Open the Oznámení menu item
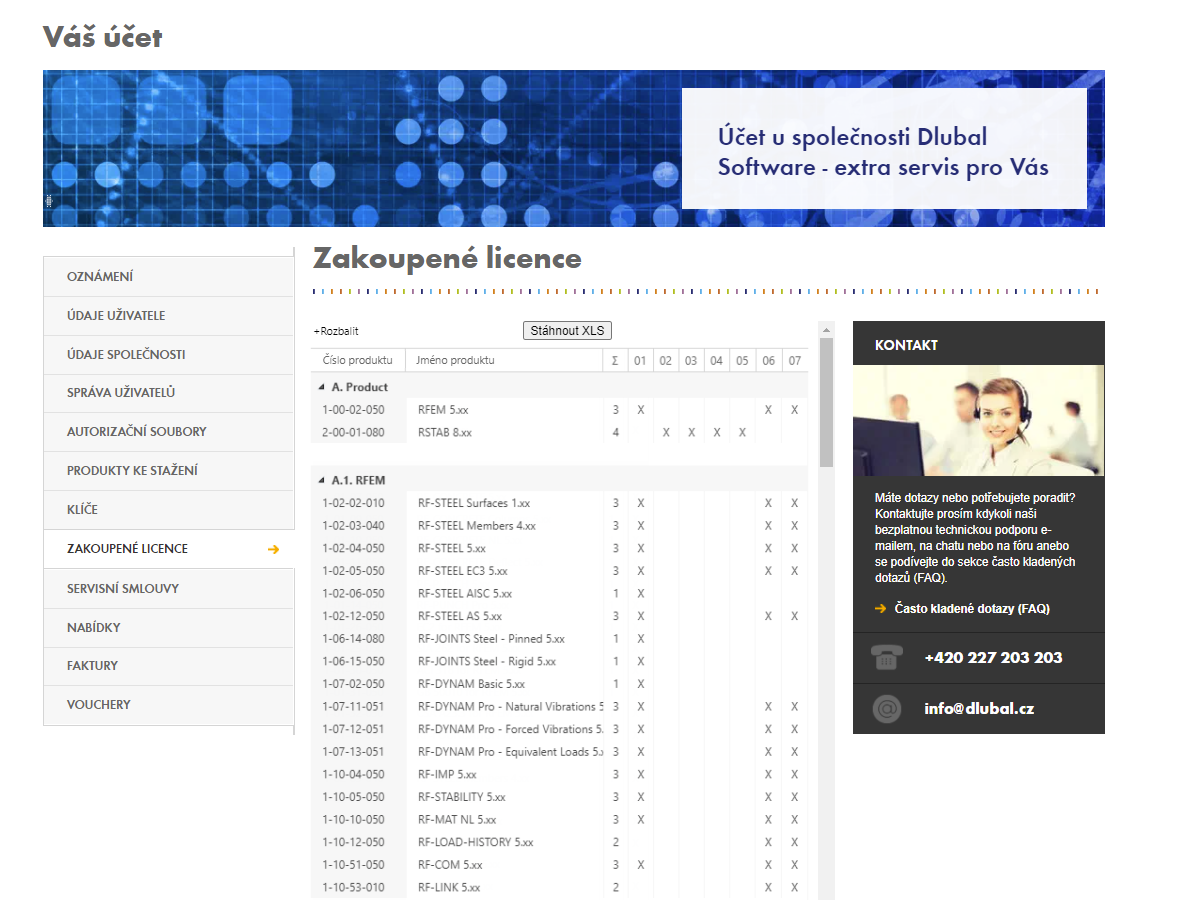 (169, 277)
